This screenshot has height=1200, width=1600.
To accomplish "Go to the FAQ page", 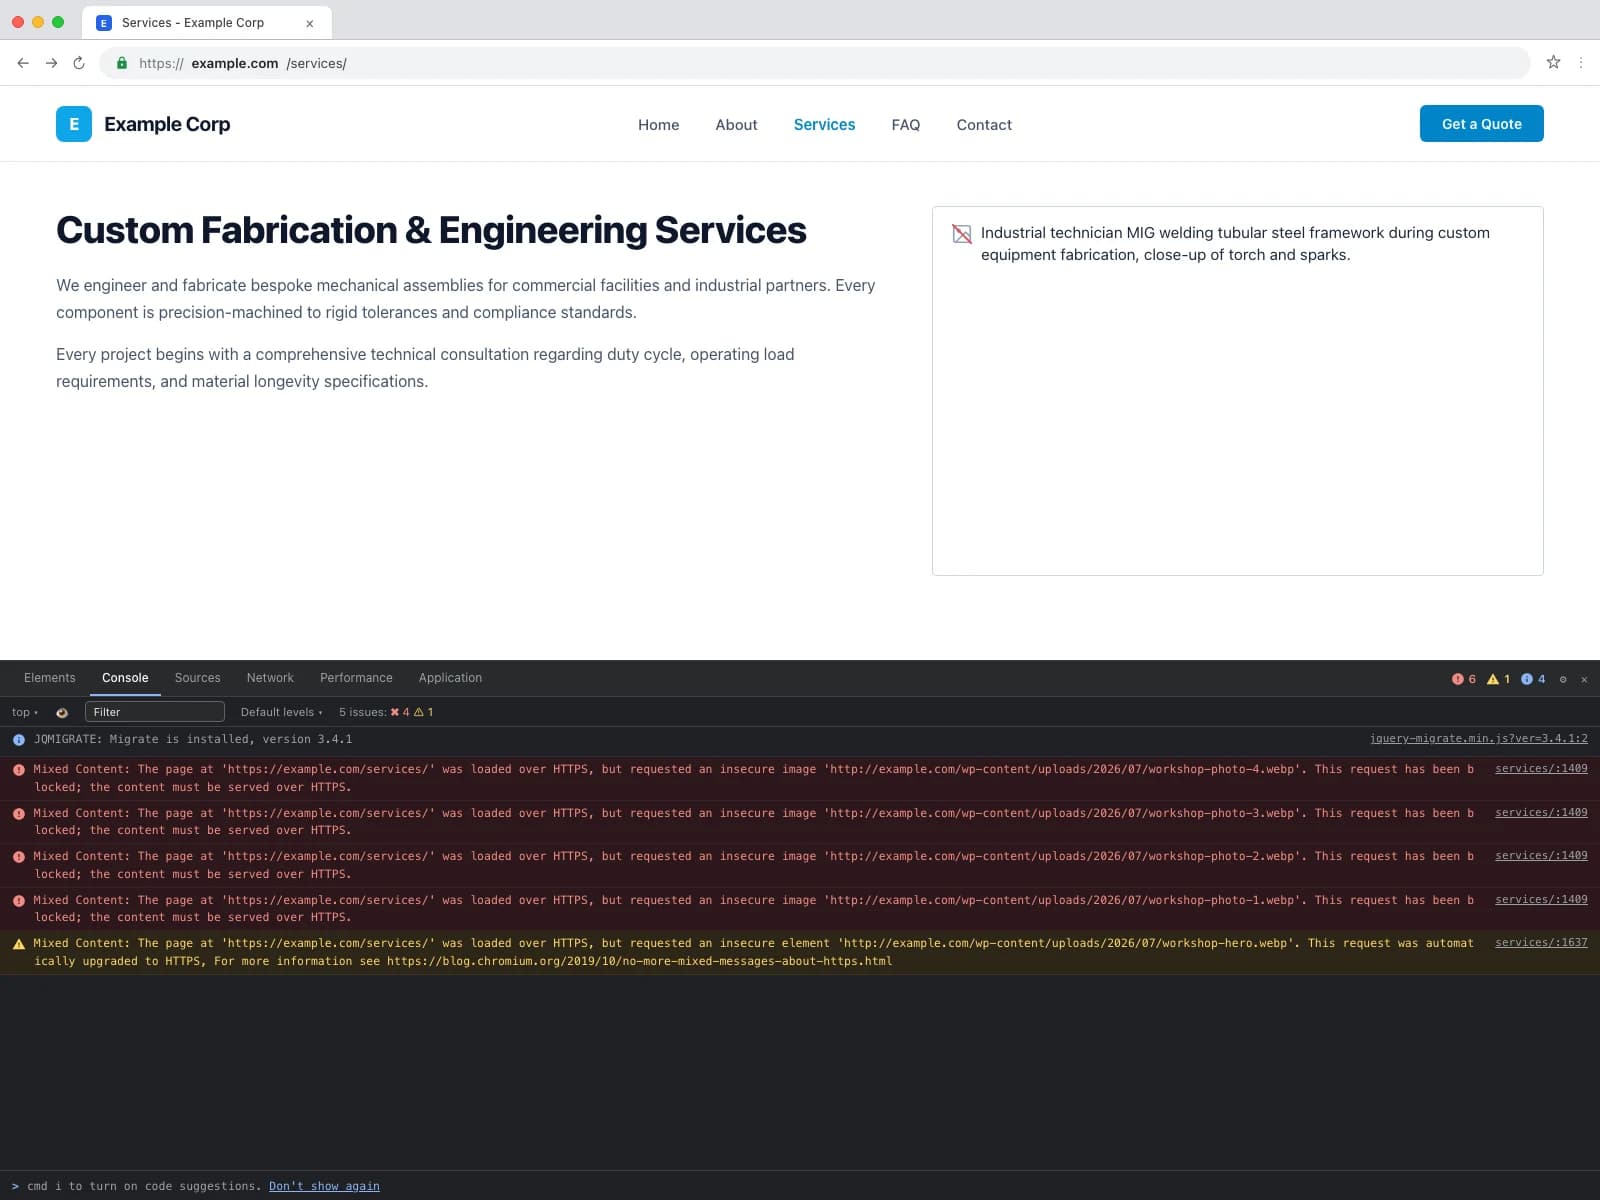I will [x=906, y=125].
